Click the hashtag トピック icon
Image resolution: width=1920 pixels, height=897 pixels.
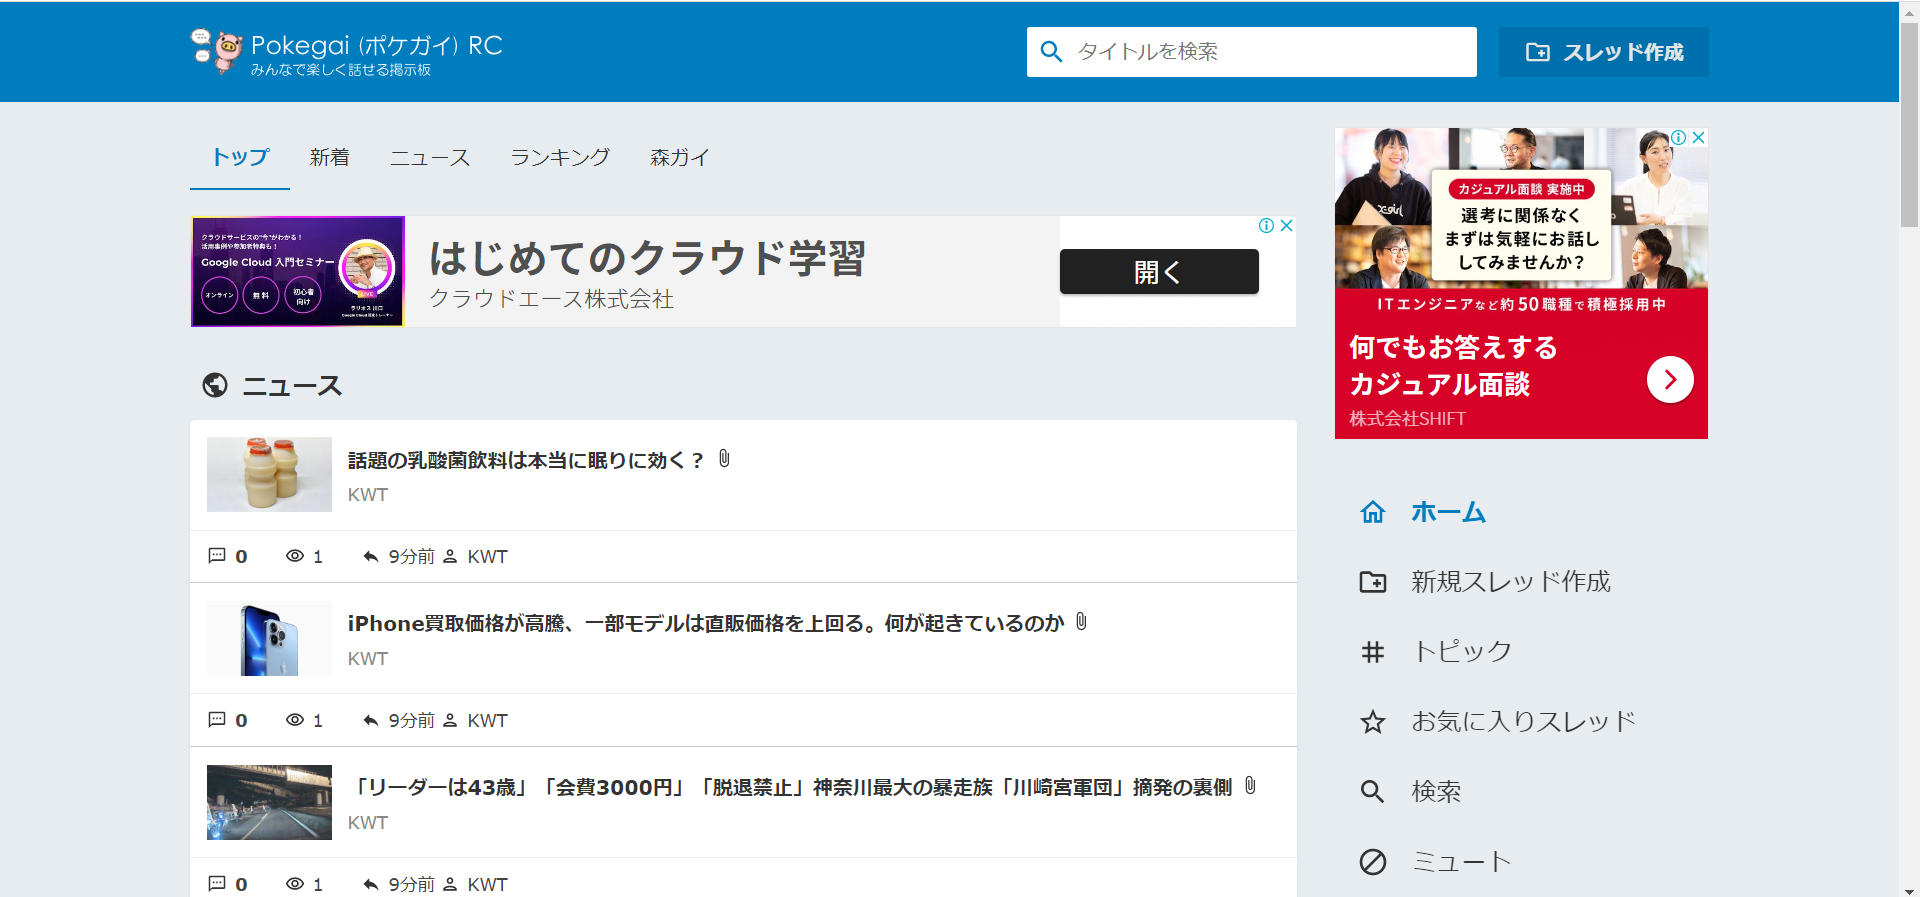click(x=1373, y=652)
